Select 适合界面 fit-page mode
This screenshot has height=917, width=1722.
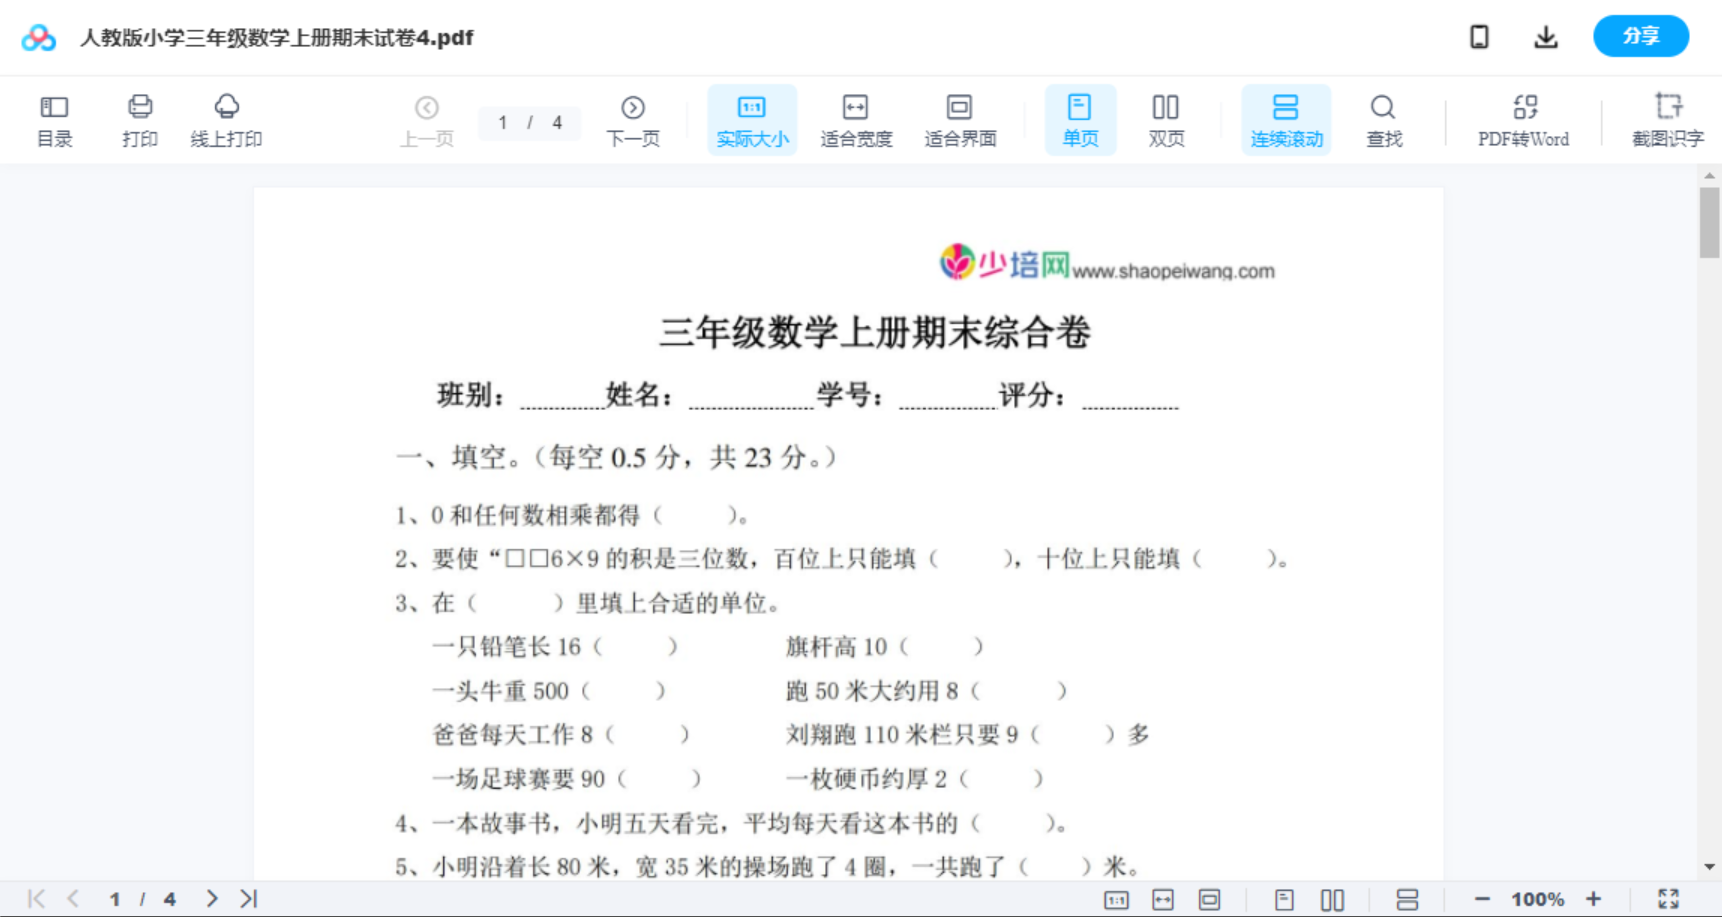coord(960,119)
